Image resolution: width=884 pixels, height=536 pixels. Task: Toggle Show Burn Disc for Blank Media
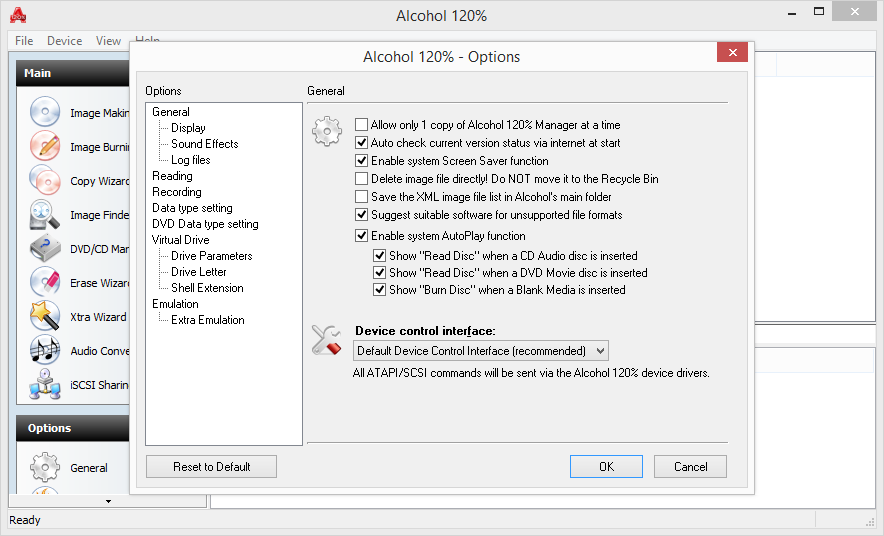click(379, 290)
